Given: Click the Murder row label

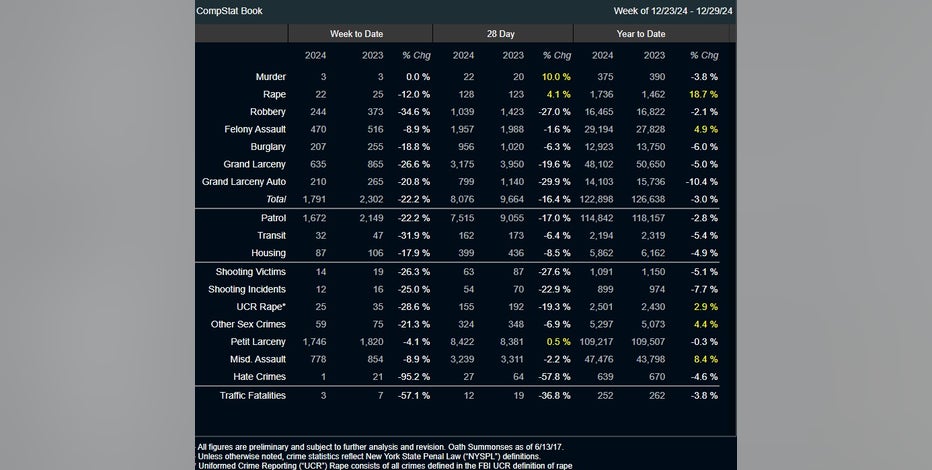Looking at the screenshot, I should click(x=270, y=77).
